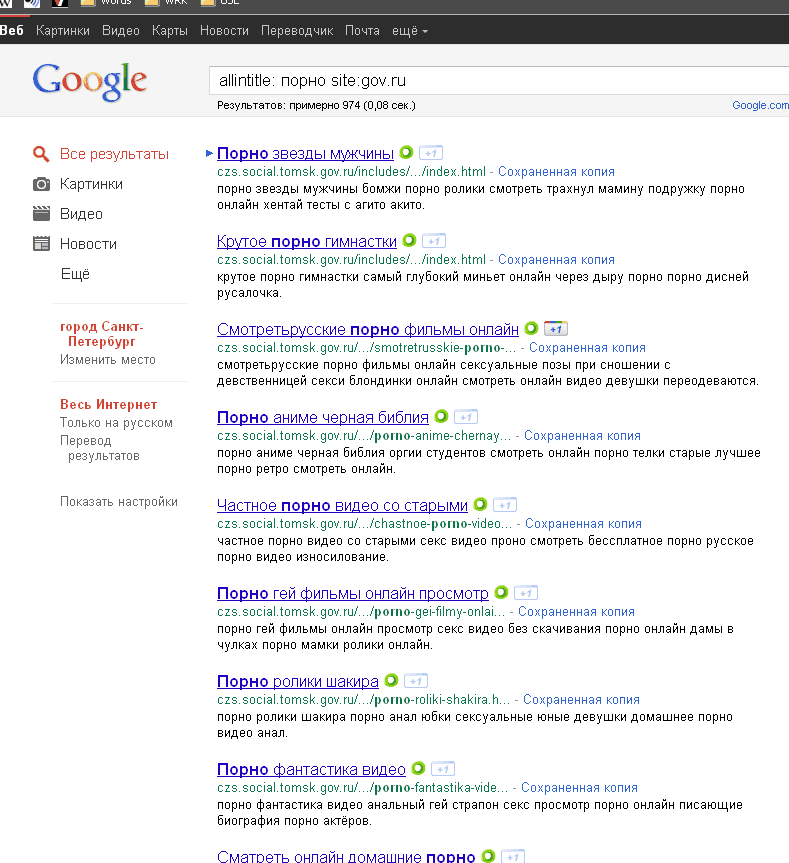Click +1 button for 'черная библия' result

466,417
